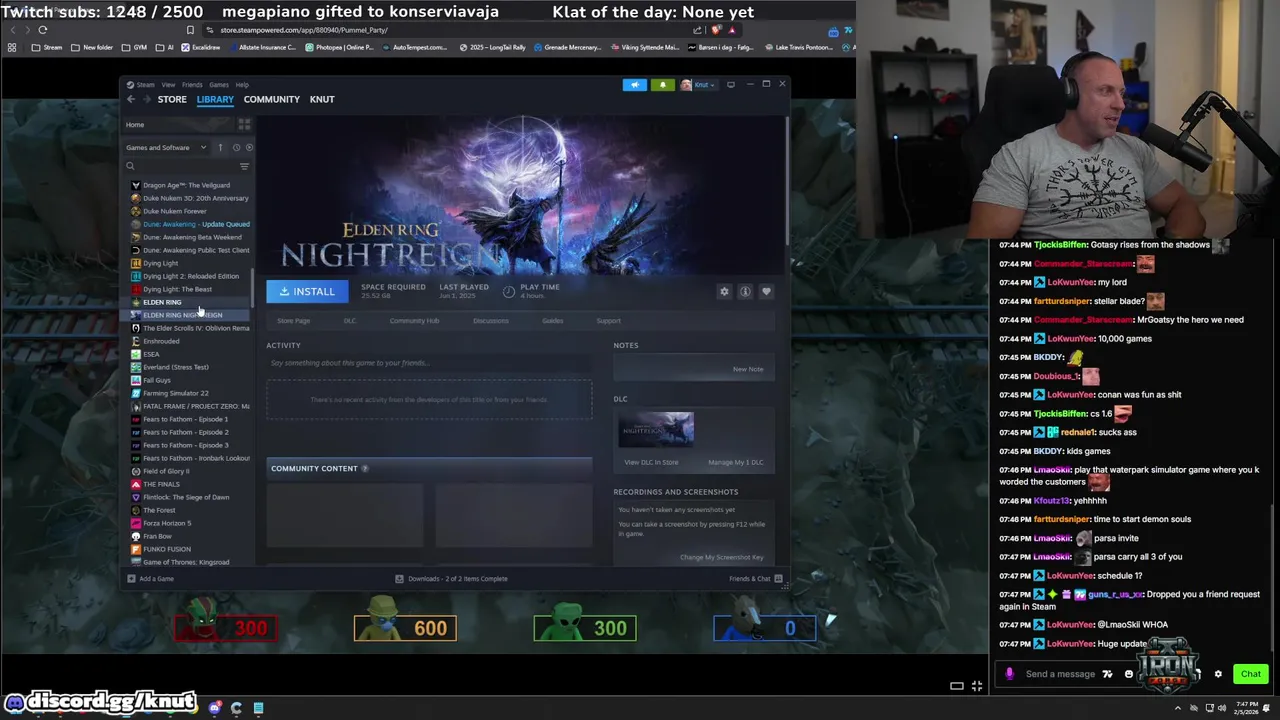Select Duke Nukem Forever in the list

pos(175,211)
